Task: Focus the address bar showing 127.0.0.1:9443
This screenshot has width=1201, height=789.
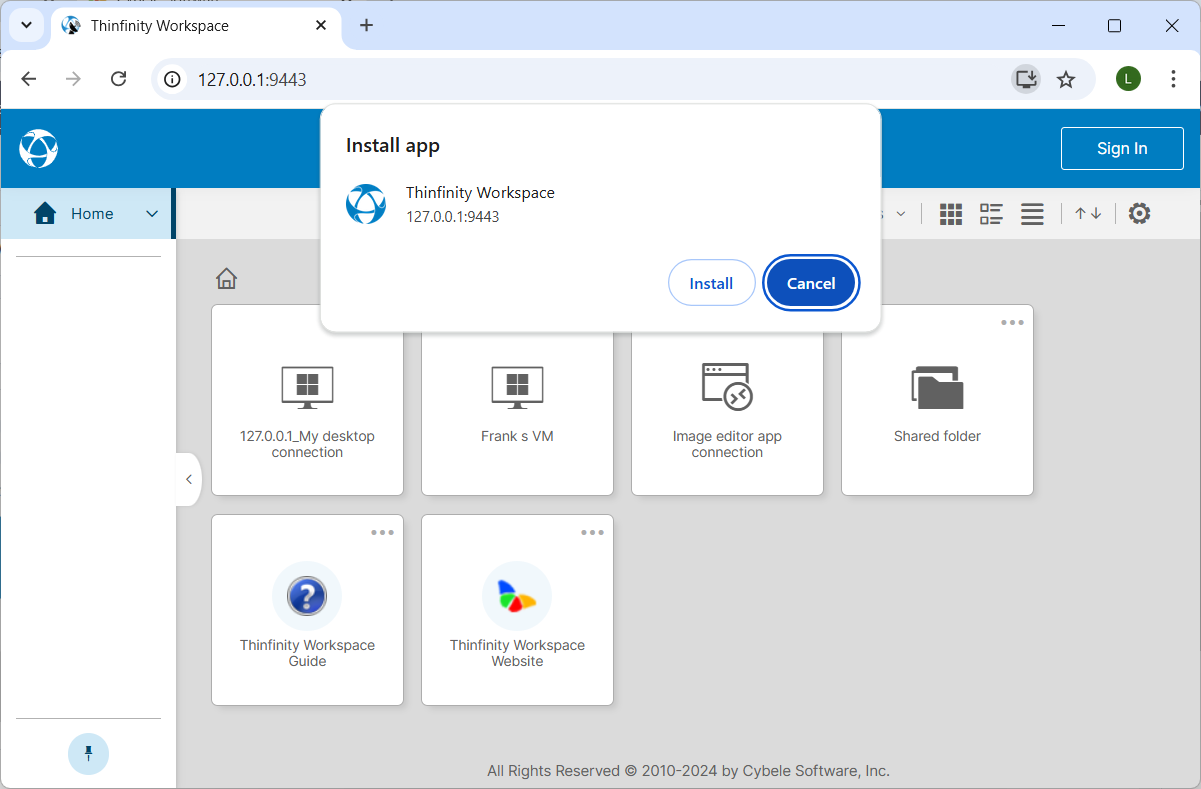Action: [600, 79]
